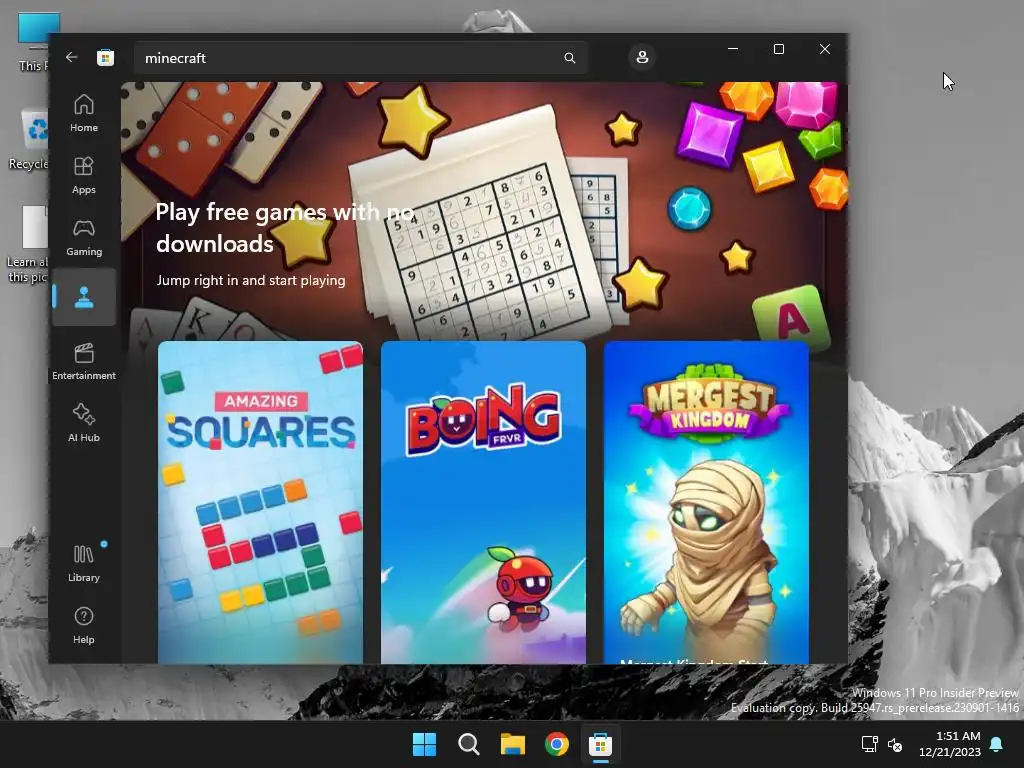The height and width of the screenshot is (768, 1024).
Task: Click the minecraft search text field
Action: click(360, 58)
